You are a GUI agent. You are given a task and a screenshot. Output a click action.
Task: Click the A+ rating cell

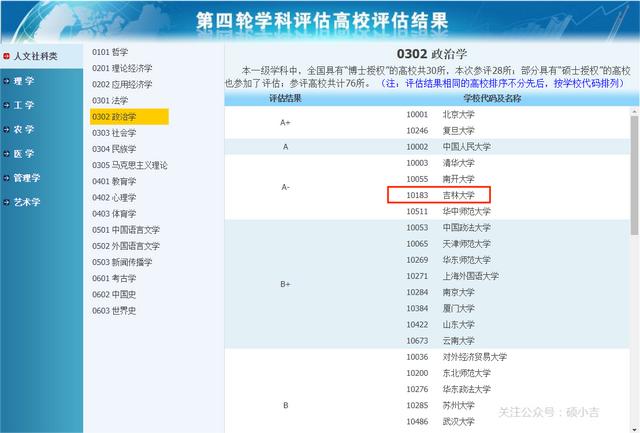pyautogui.click(x=285, y=122)
